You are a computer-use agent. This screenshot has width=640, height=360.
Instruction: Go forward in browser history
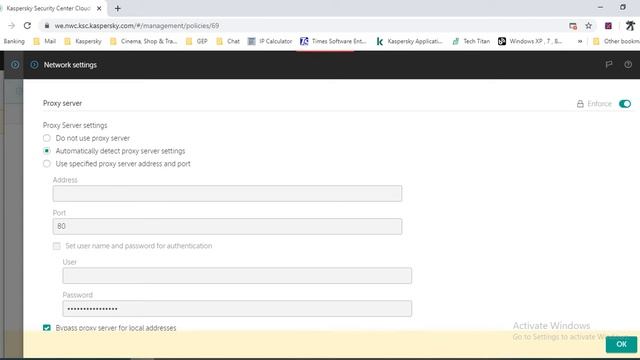pyautogui.click(x=11, y=26)
